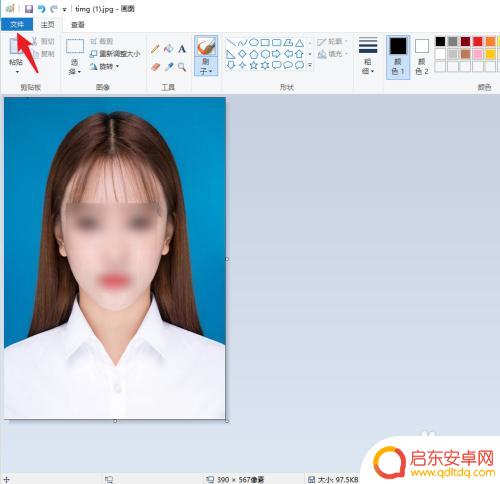Choose the Four-point star shape

242,65
